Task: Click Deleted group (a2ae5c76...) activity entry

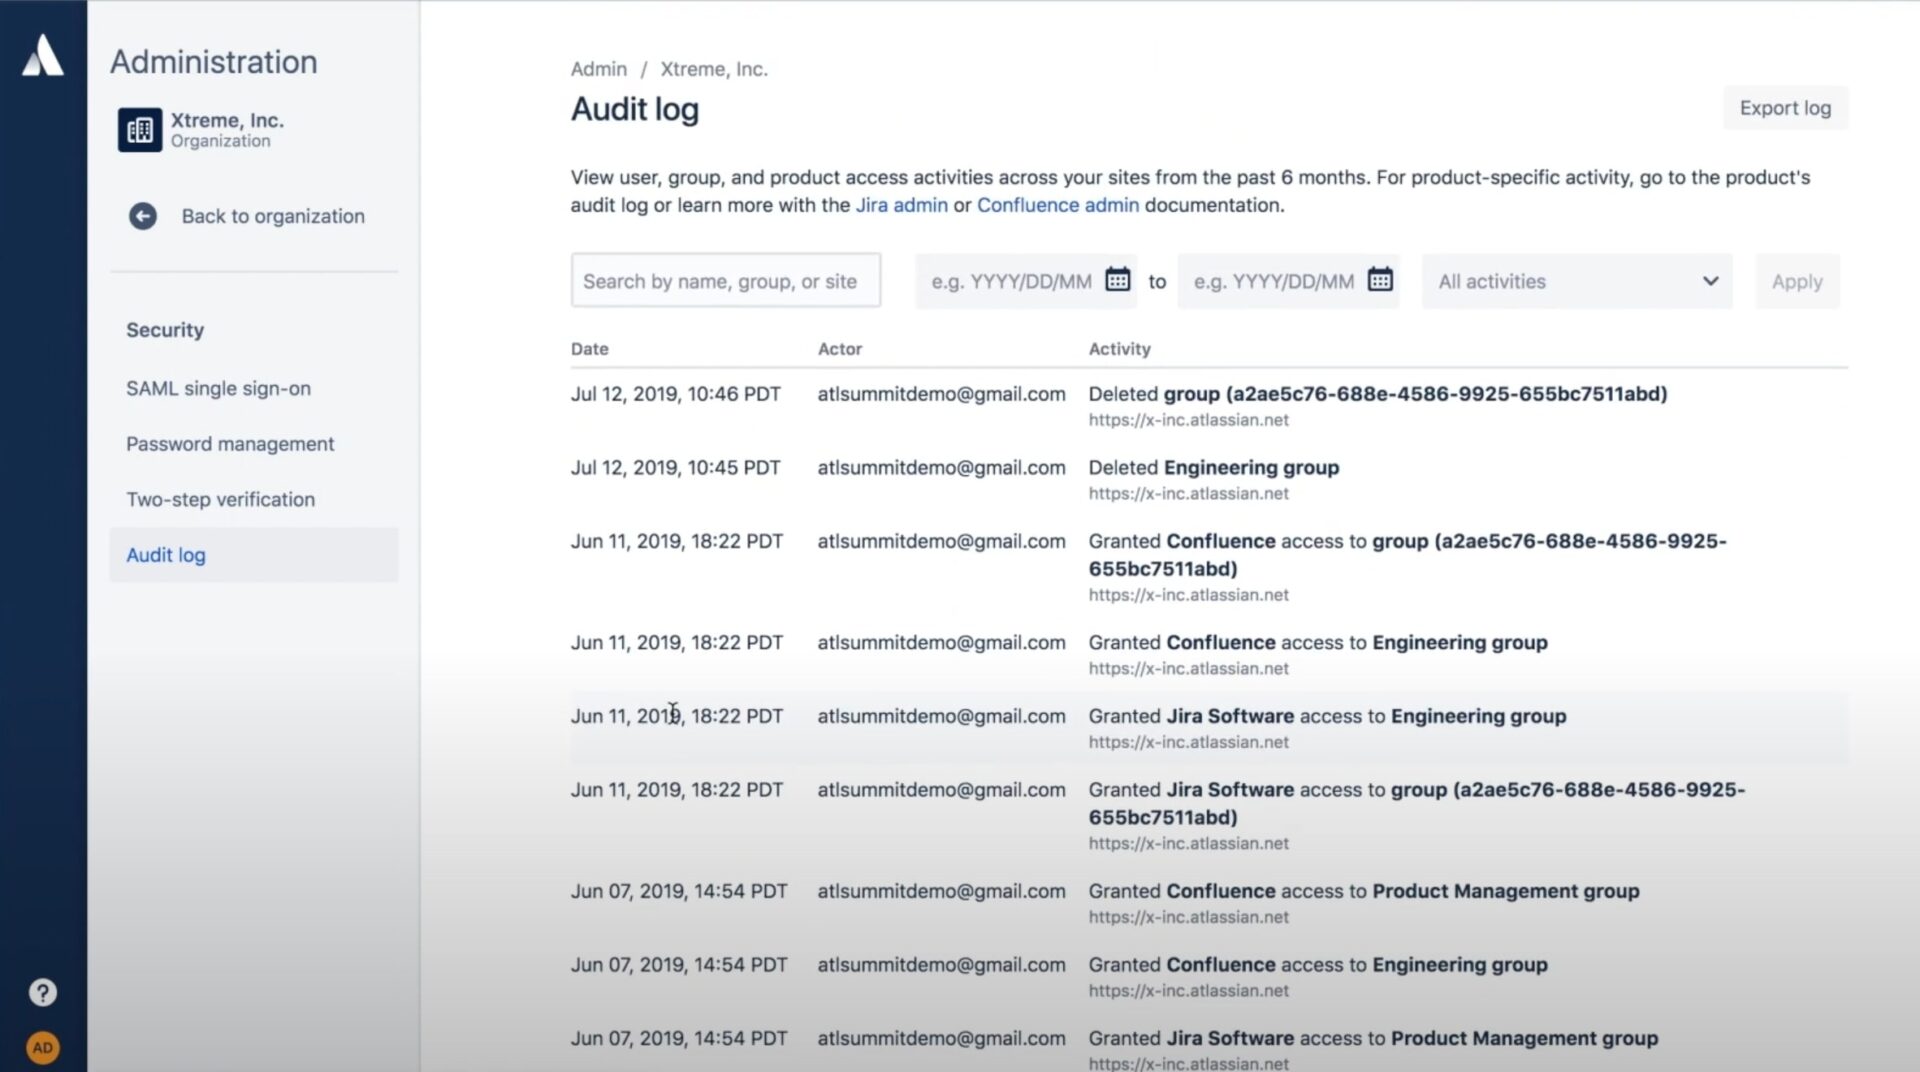Action: (1378, 394)
